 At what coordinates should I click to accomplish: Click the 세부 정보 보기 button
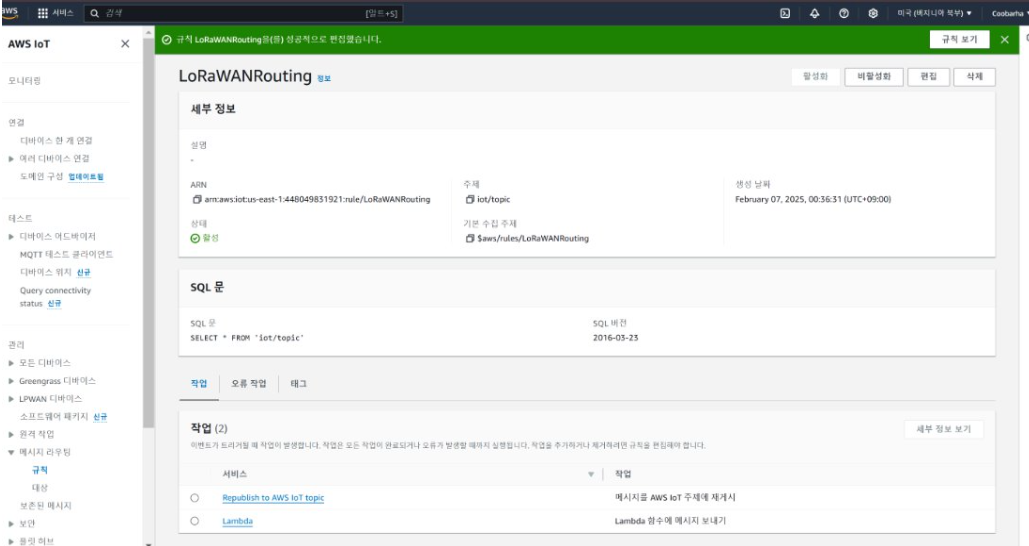pyautogui.click(x=944, y=429)
